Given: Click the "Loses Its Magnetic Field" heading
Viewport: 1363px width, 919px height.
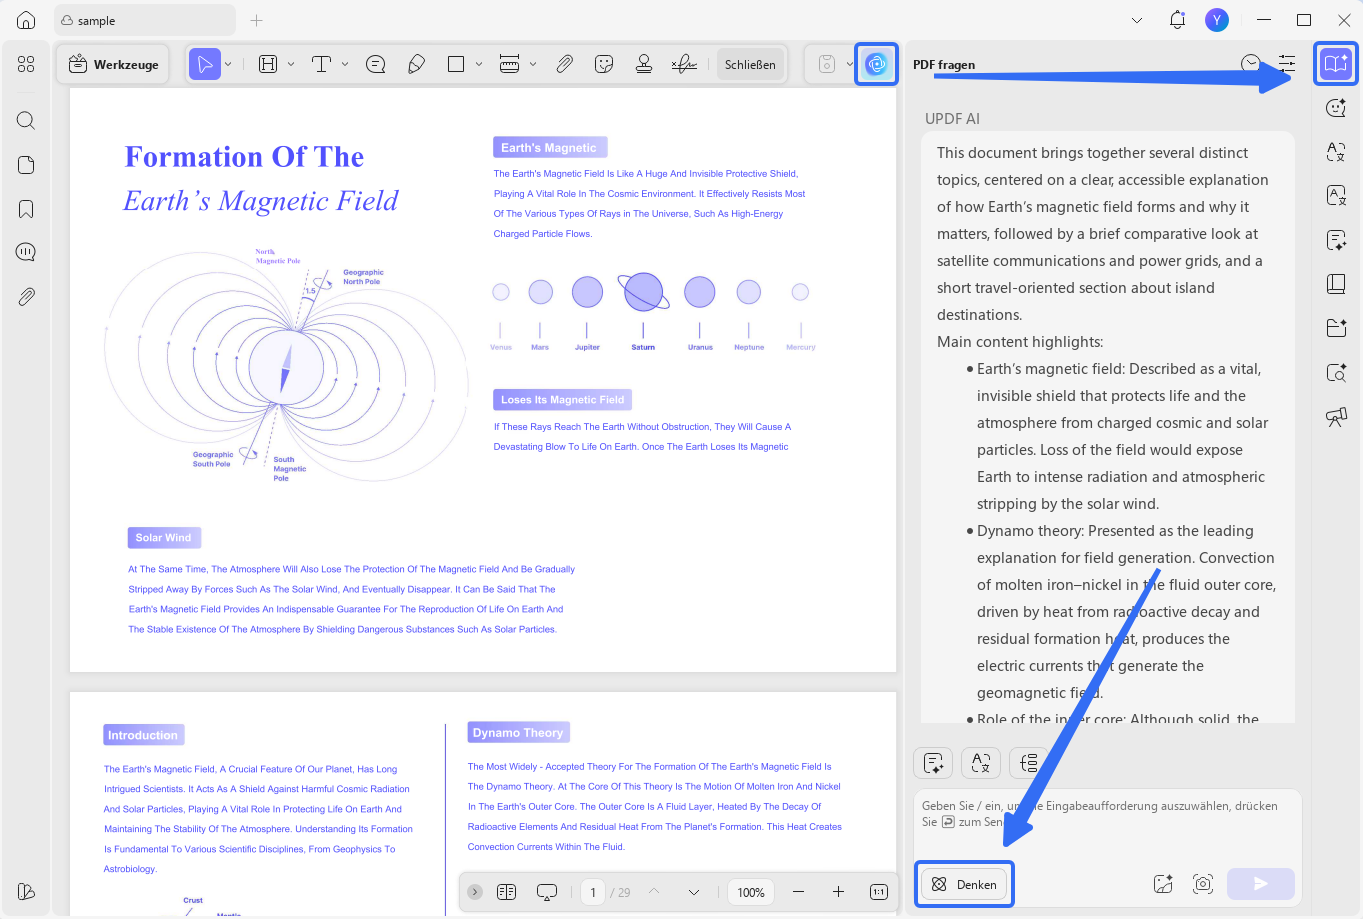Looking at the screenshot, I should pos(563,400).
